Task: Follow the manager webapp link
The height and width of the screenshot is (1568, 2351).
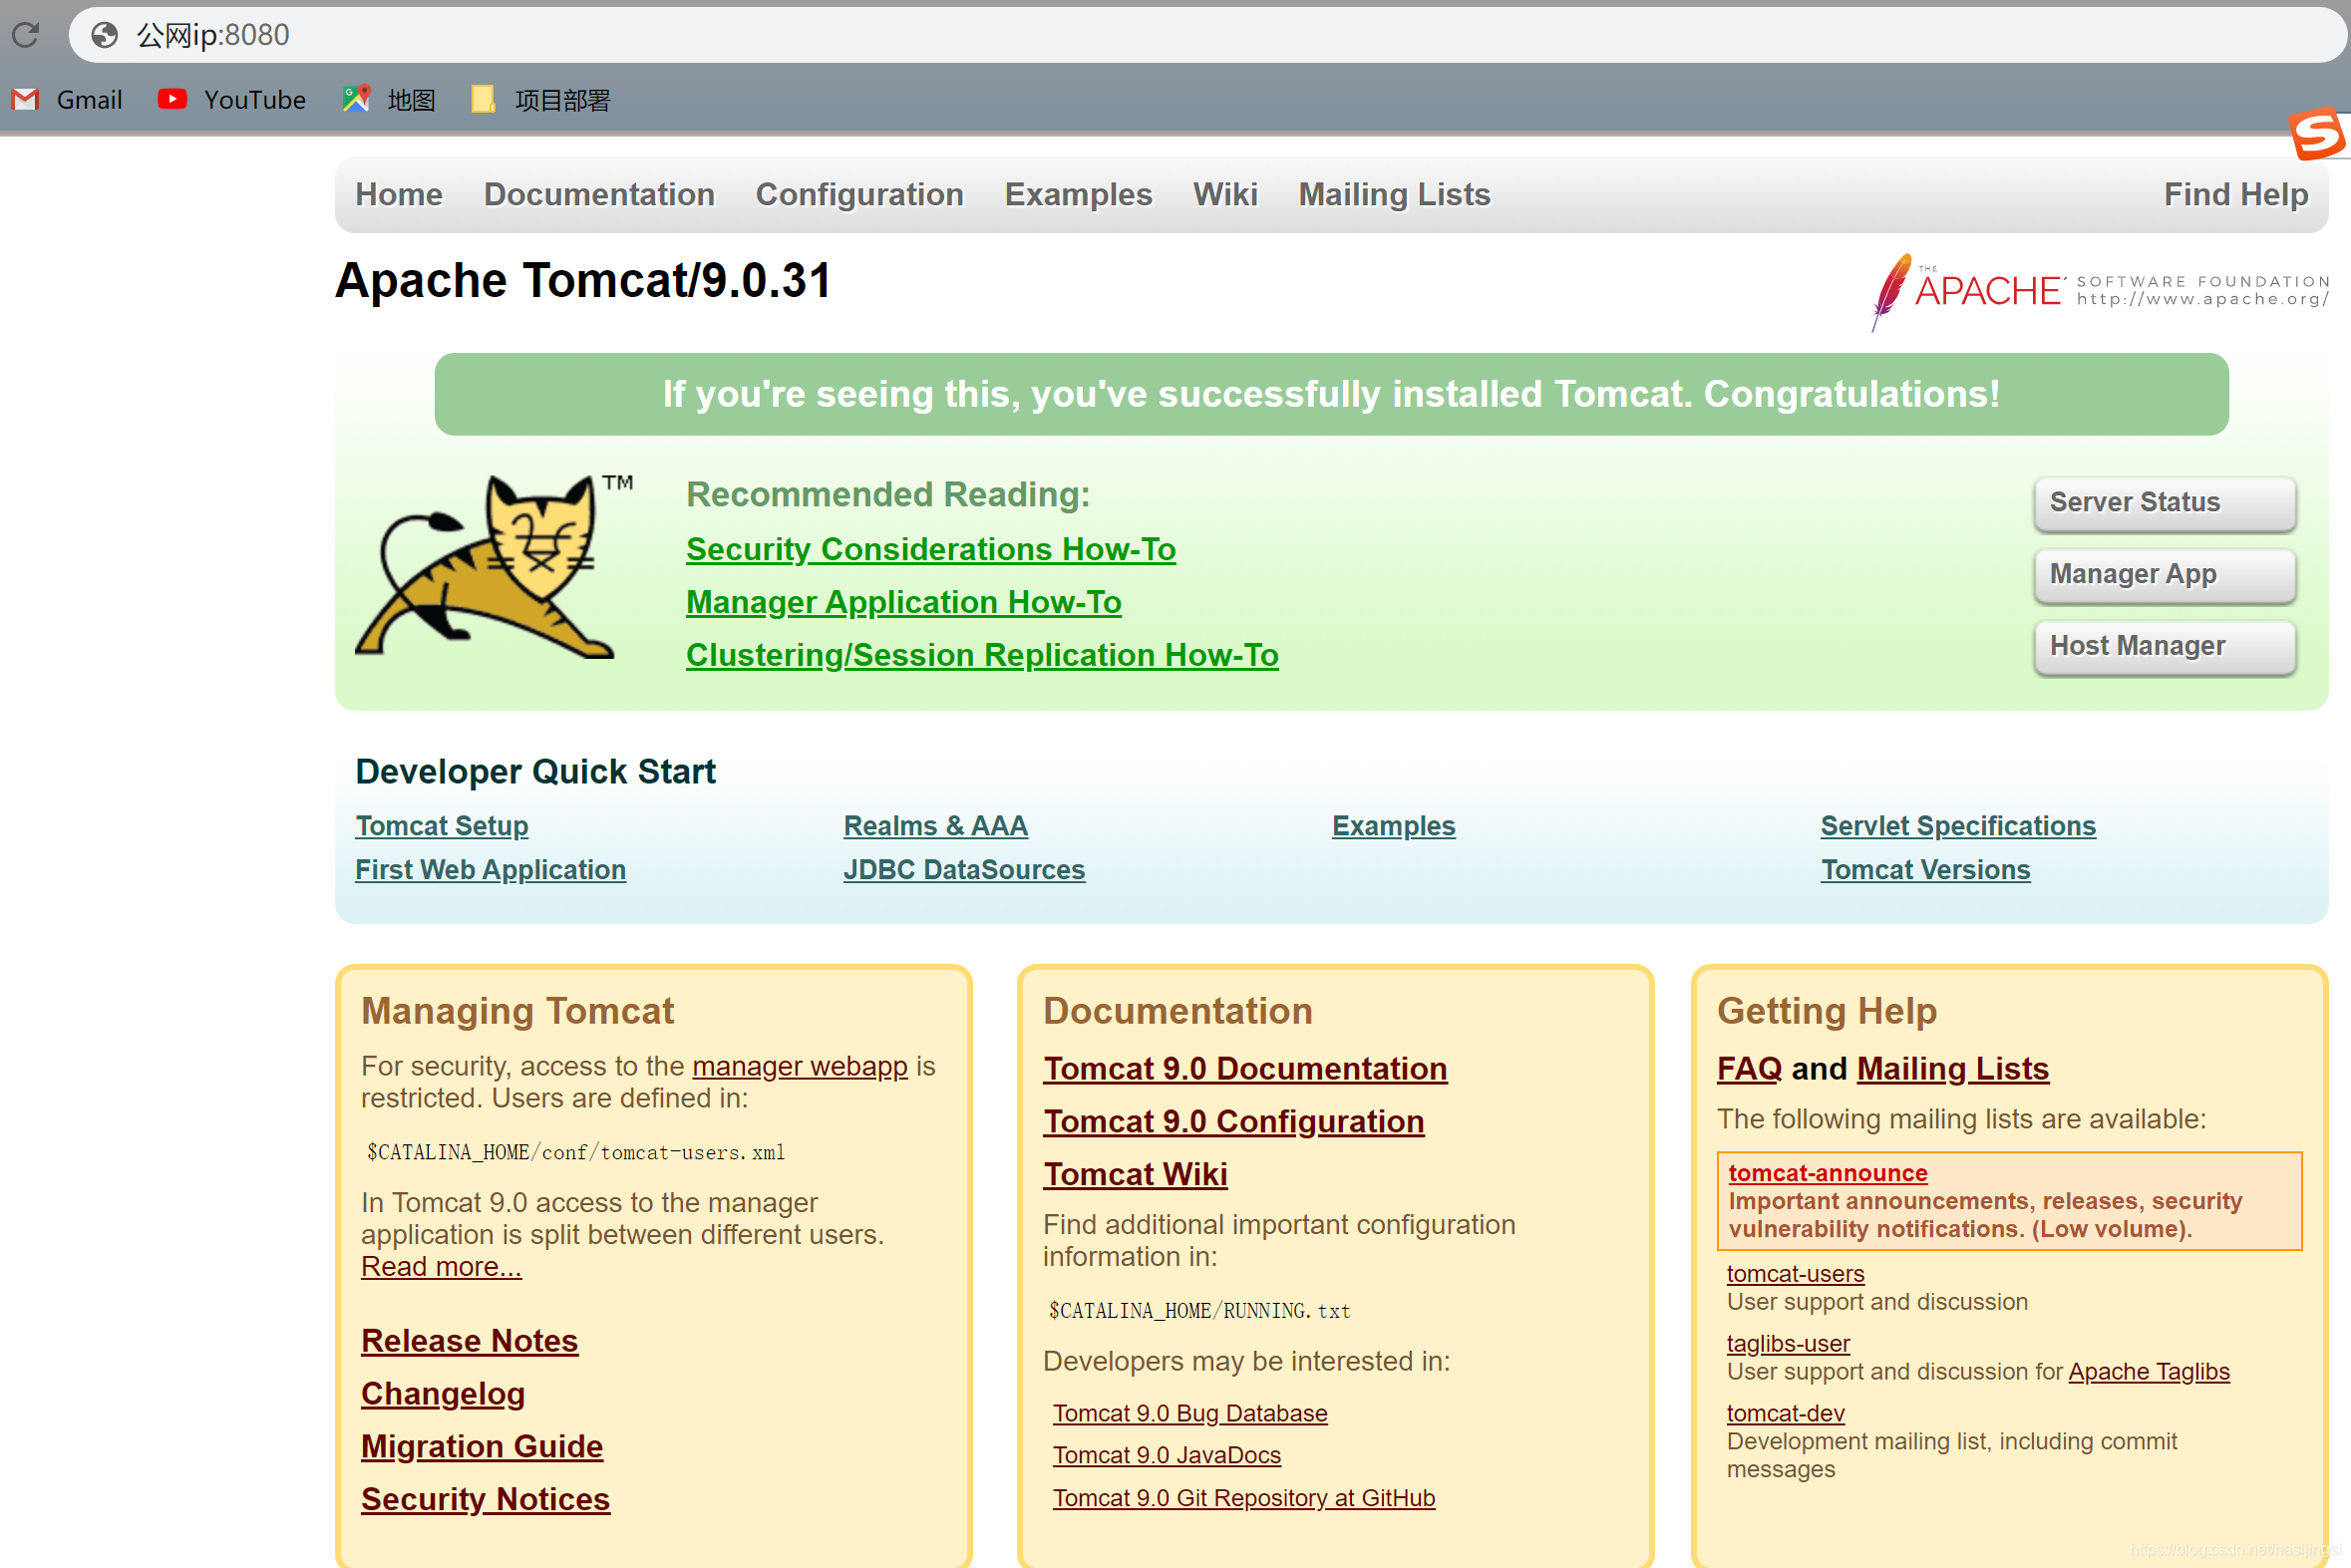Action: [800, 1066]
